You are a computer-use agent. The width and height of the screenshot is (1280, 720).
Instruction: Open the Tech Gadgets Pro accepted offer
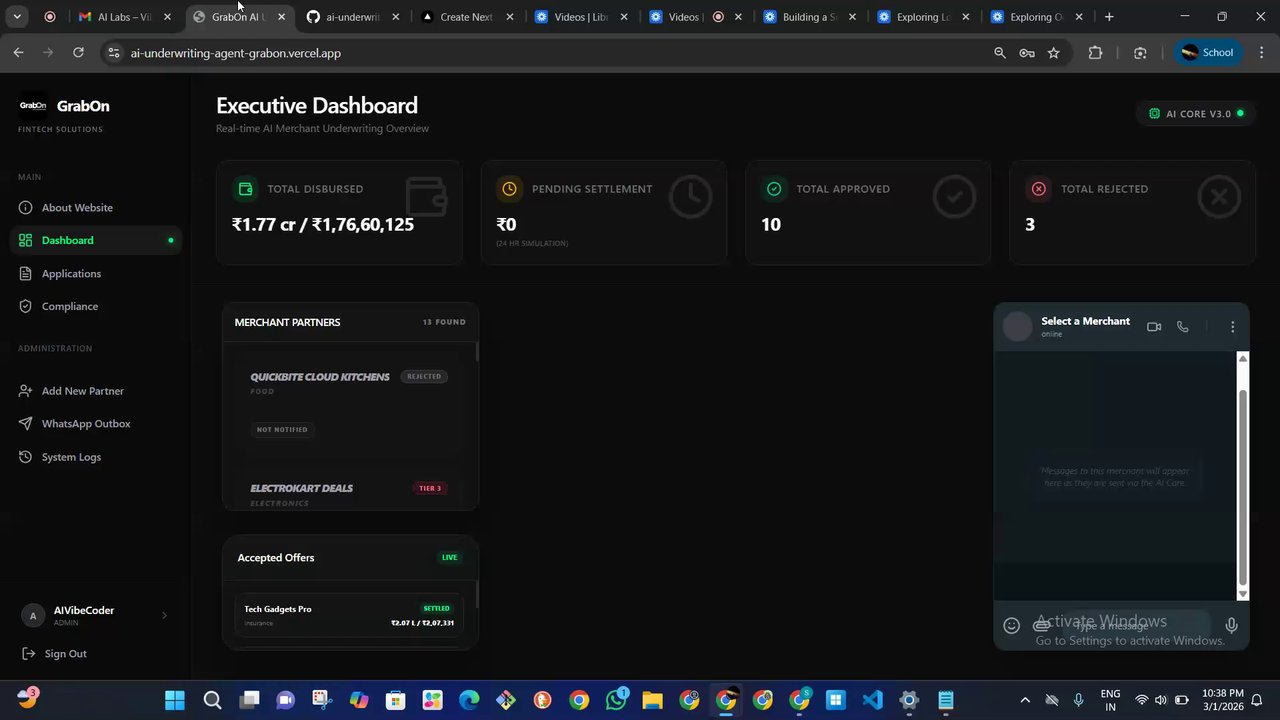(x=349, y=615)
